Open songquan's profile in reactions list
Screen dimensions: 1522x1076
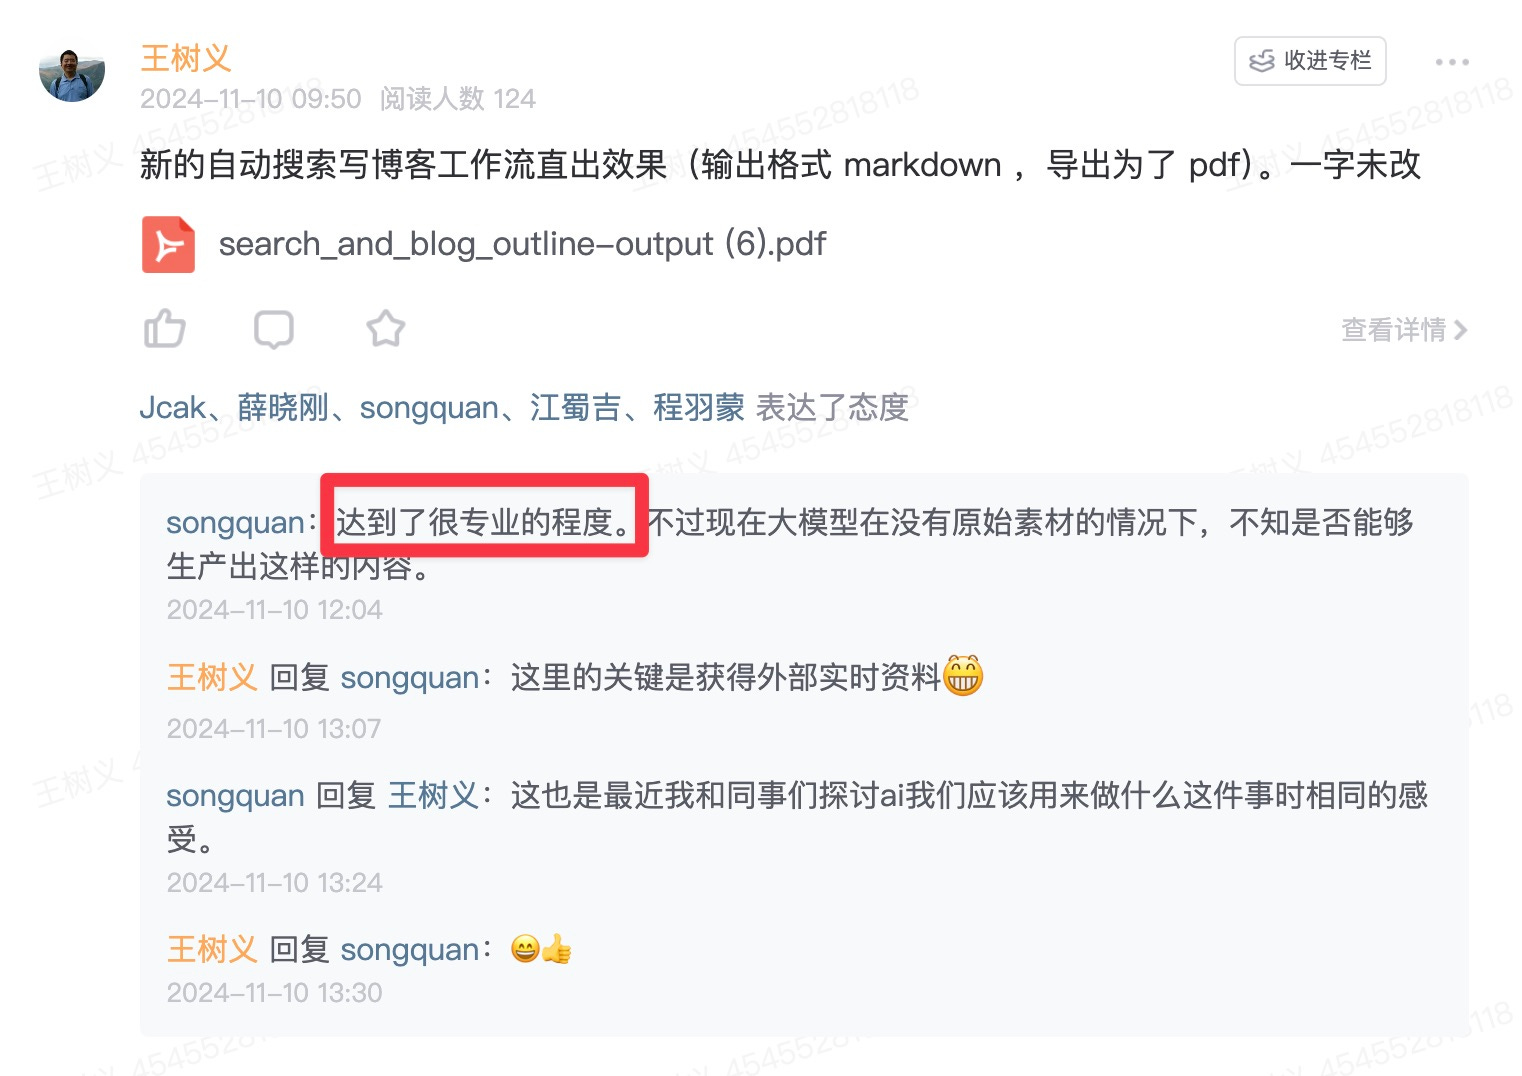429,407
